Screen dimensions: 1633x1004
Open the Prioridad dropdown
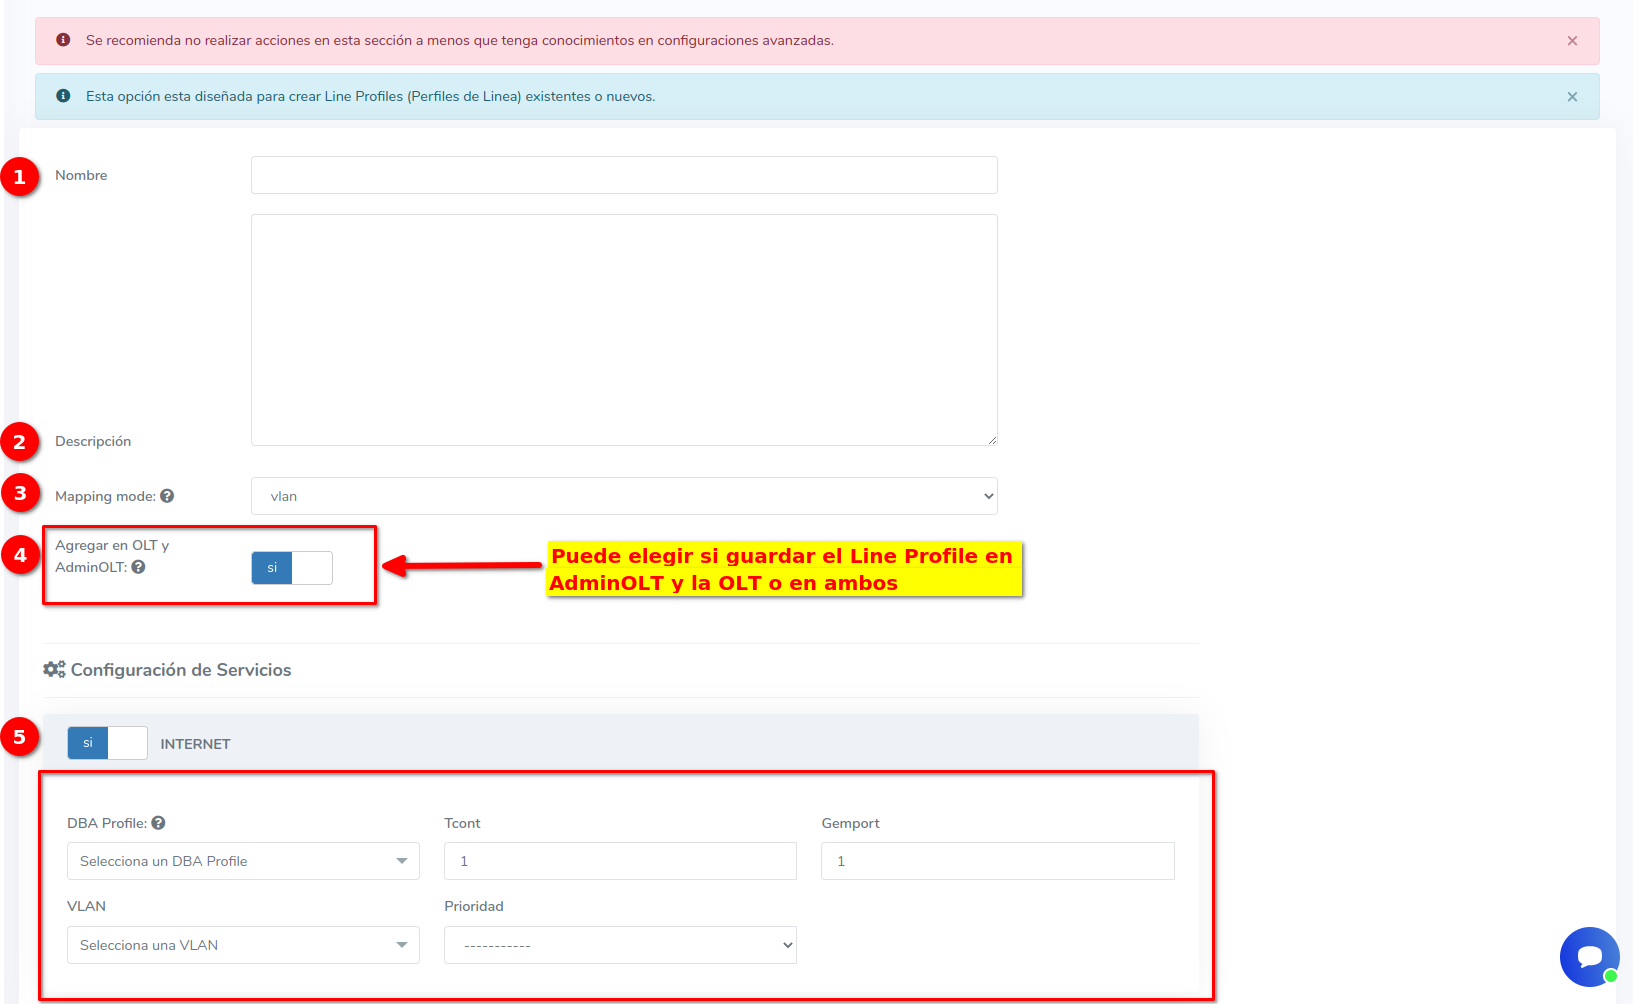coord(620,945)
